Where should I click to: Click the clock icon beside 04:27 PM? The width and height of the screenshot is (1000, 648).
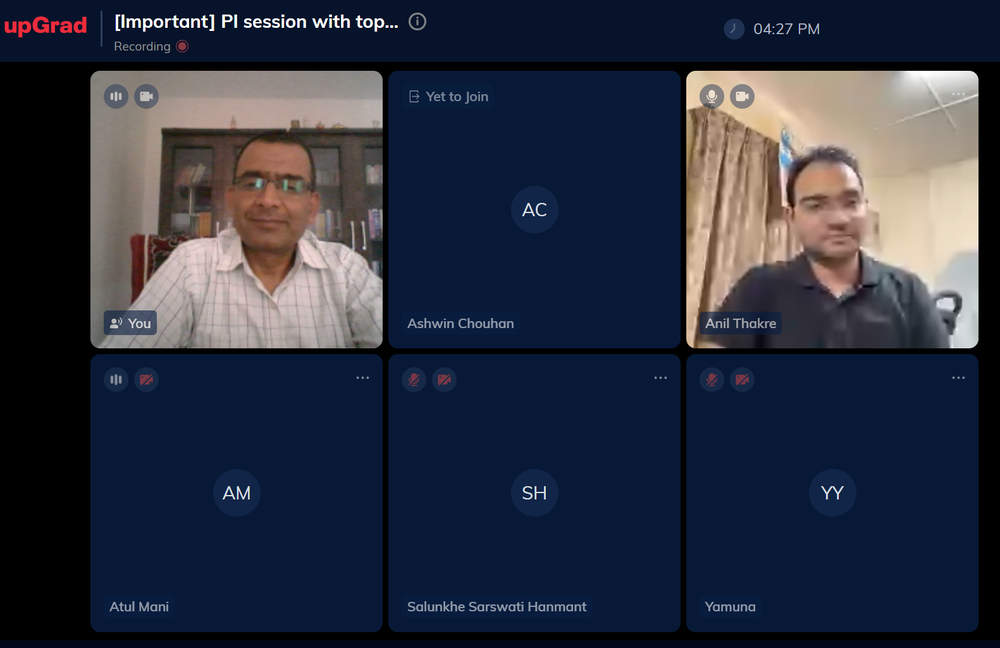click(734, 29)
